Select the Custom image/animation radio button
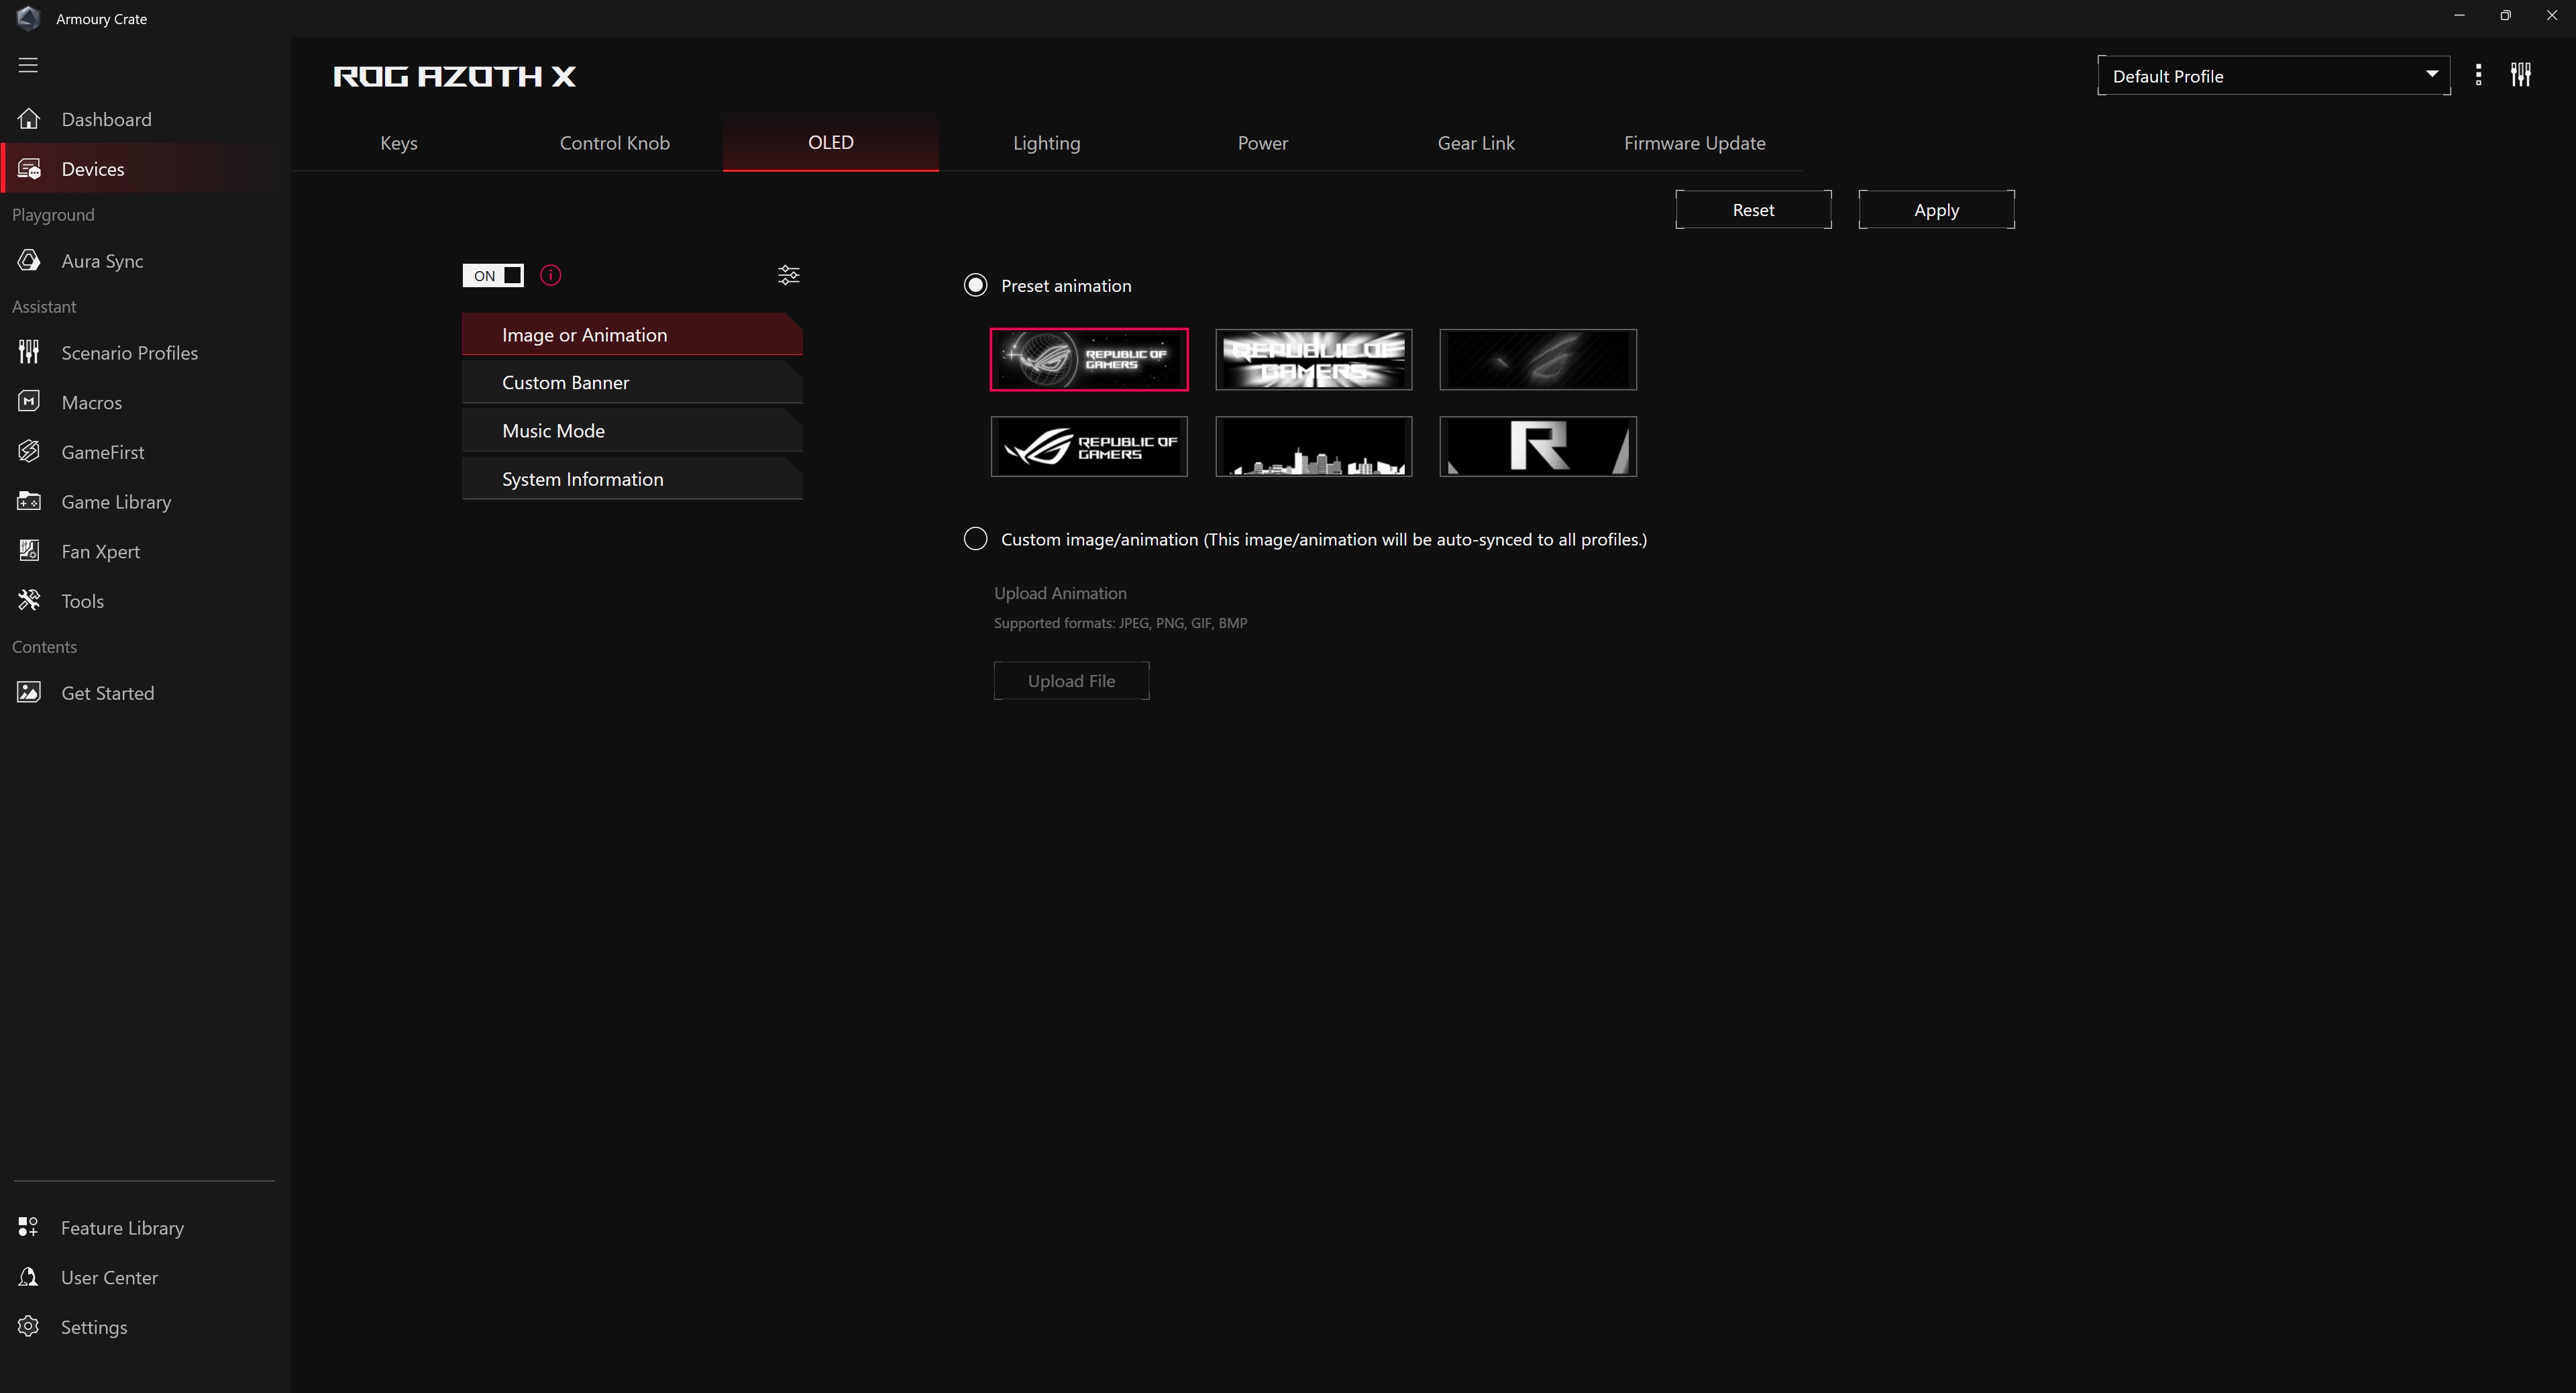Image resolution: width=2576 pixels, height=1393 pixels. click(x=975, y=539)
